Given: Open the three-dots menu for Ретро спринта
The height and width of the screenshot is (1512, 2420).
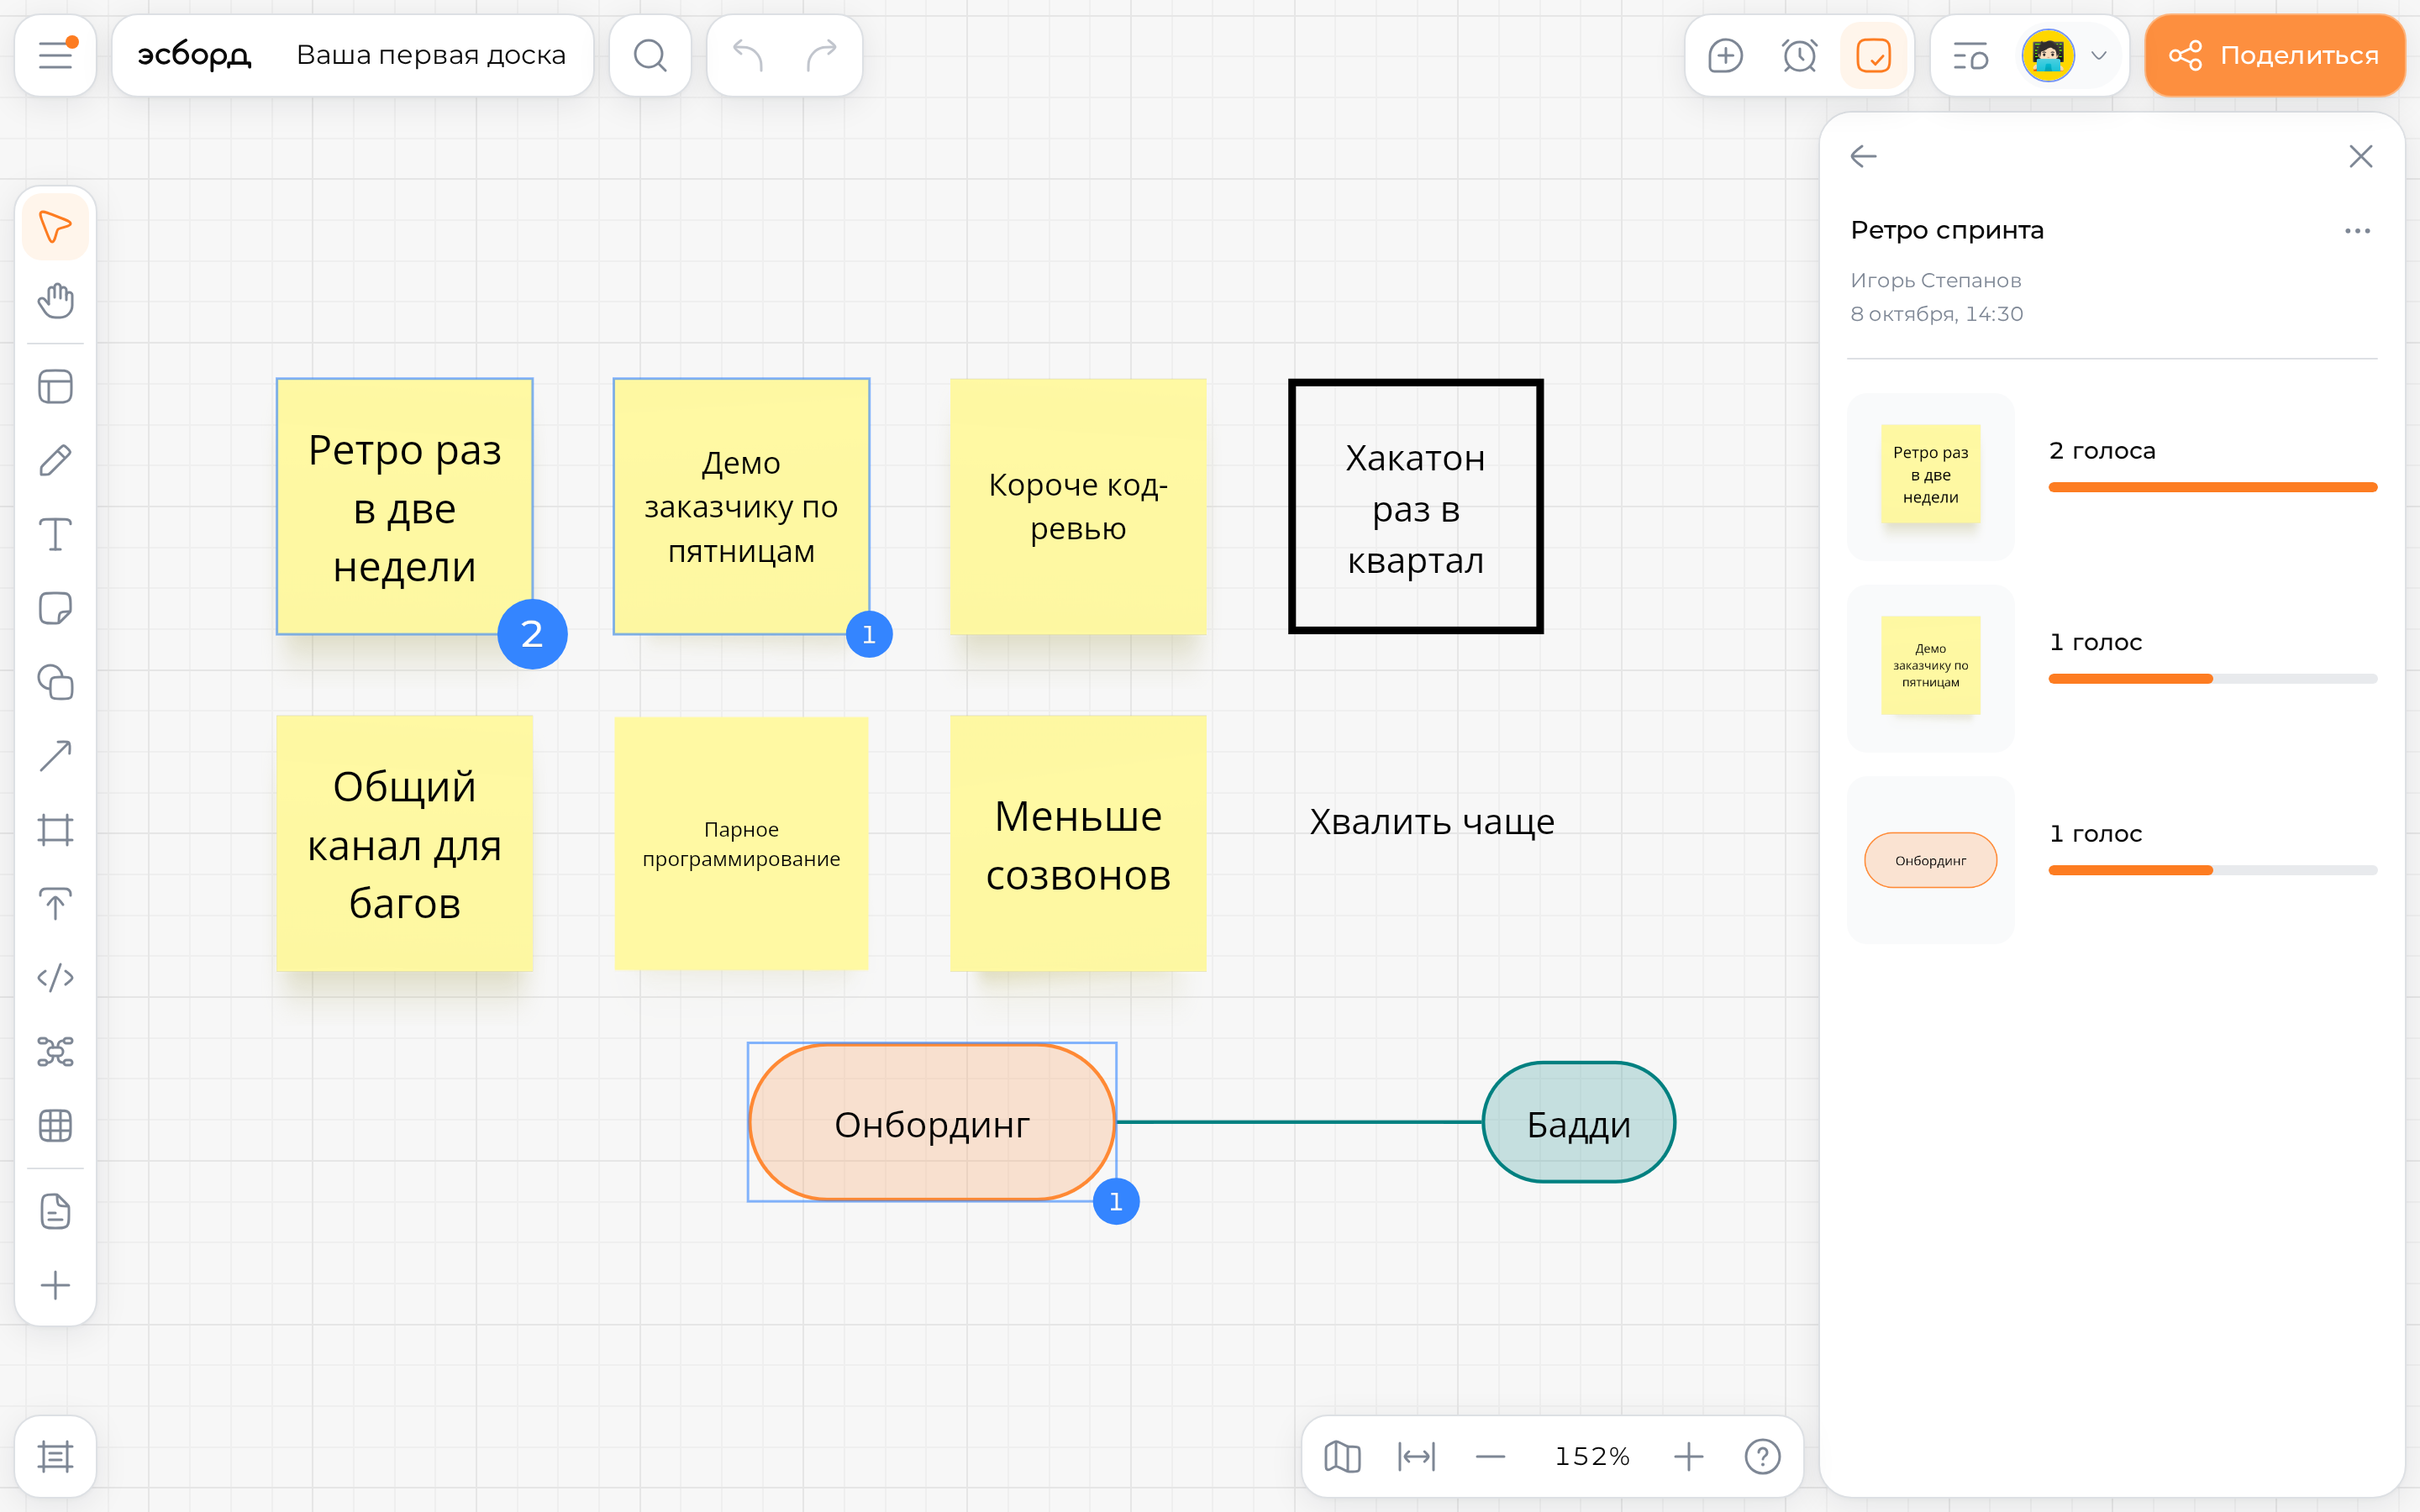Looking at the screenshot, I should 2357,231.
